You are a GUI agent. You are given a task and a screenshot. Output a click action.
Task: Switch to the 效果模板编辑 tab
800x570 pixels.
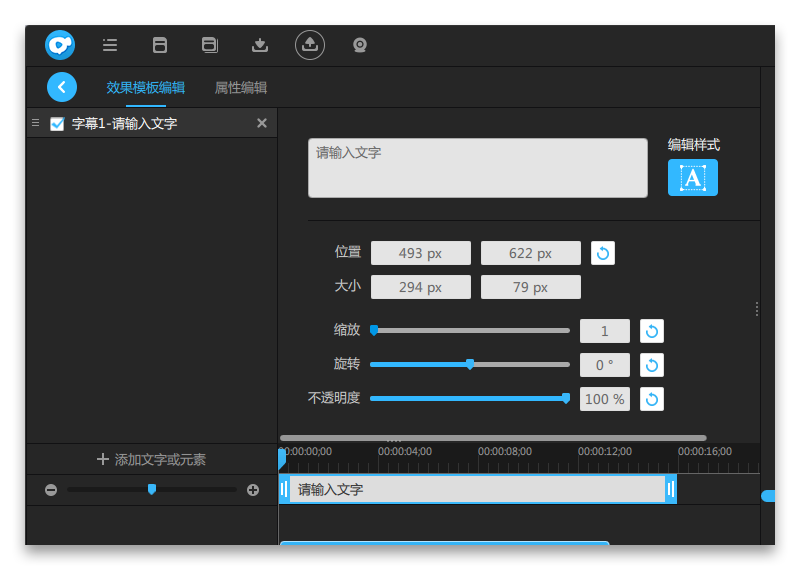pyautogui.click(x=145, y=88)
